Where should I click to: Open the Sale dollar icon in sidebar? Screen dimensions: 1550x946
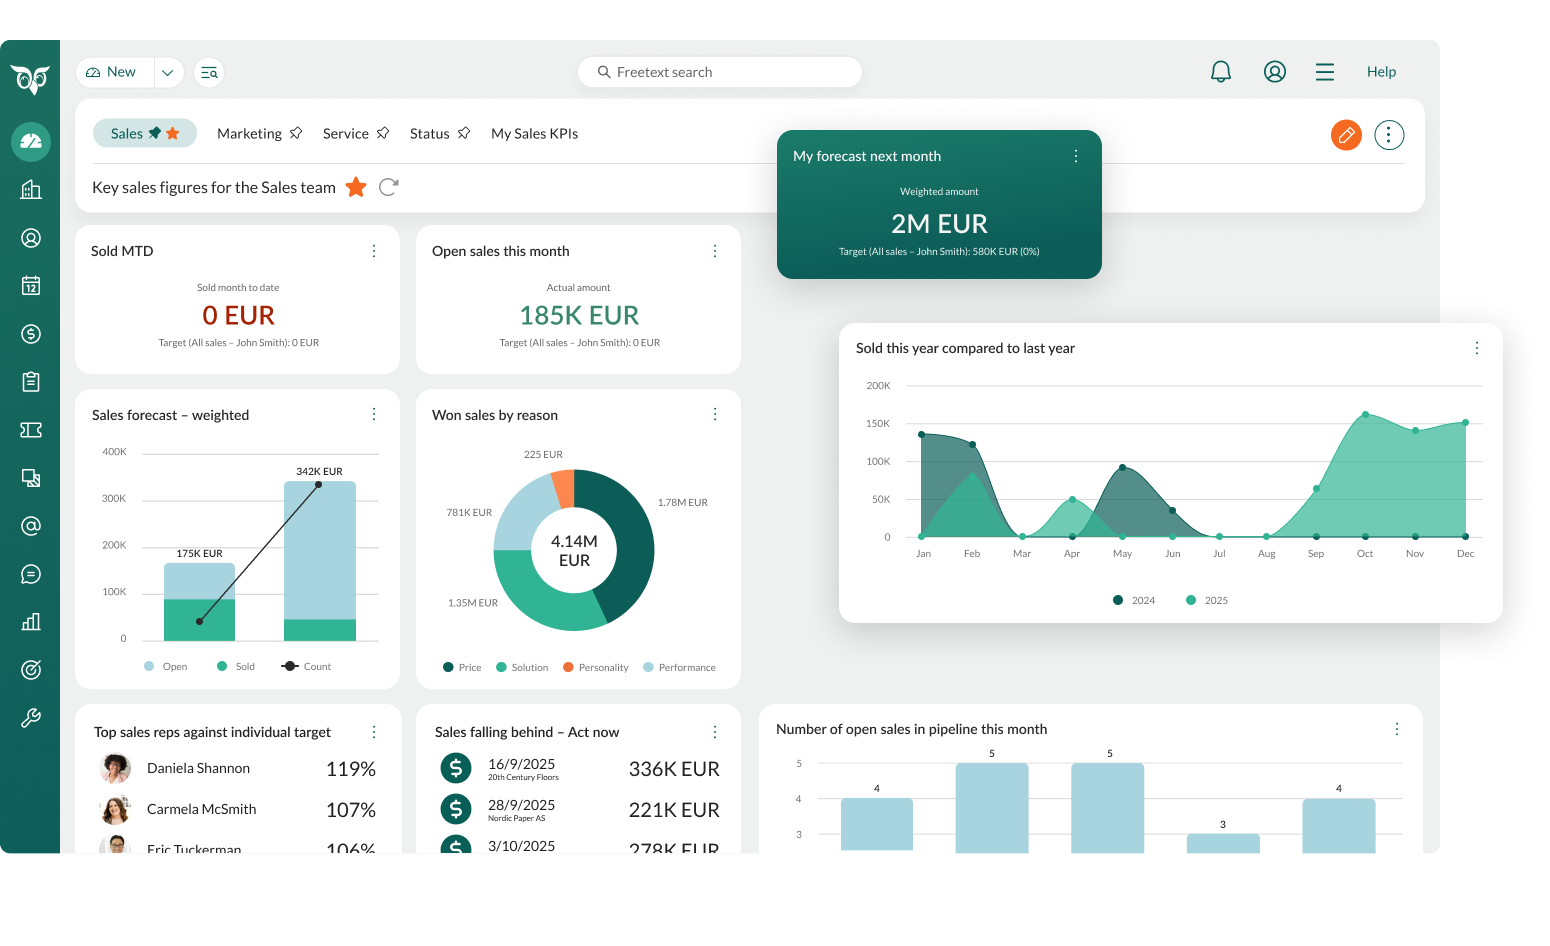click(31, 334)
